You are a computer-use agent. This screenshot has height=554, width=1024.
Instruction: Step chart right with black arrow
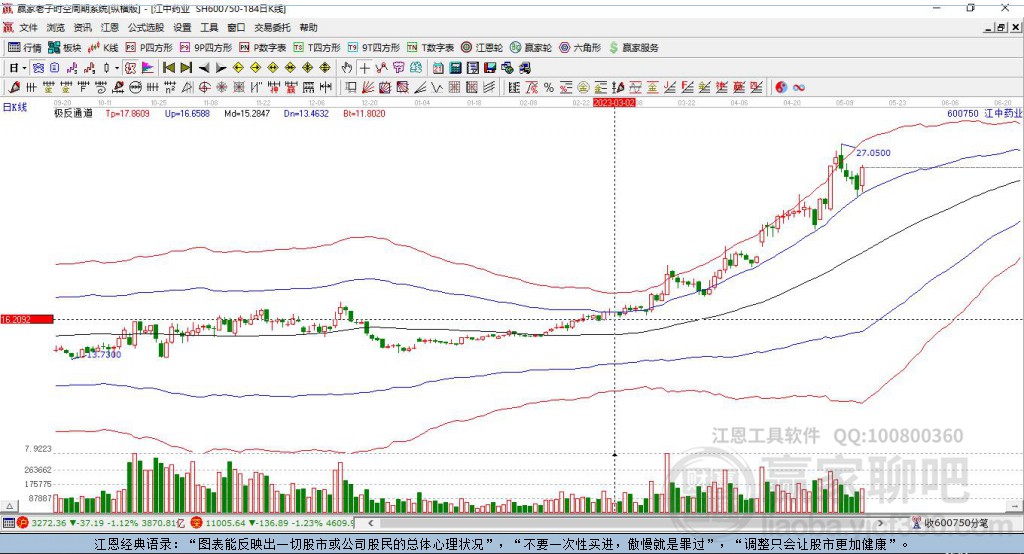[x=221, y=68]
